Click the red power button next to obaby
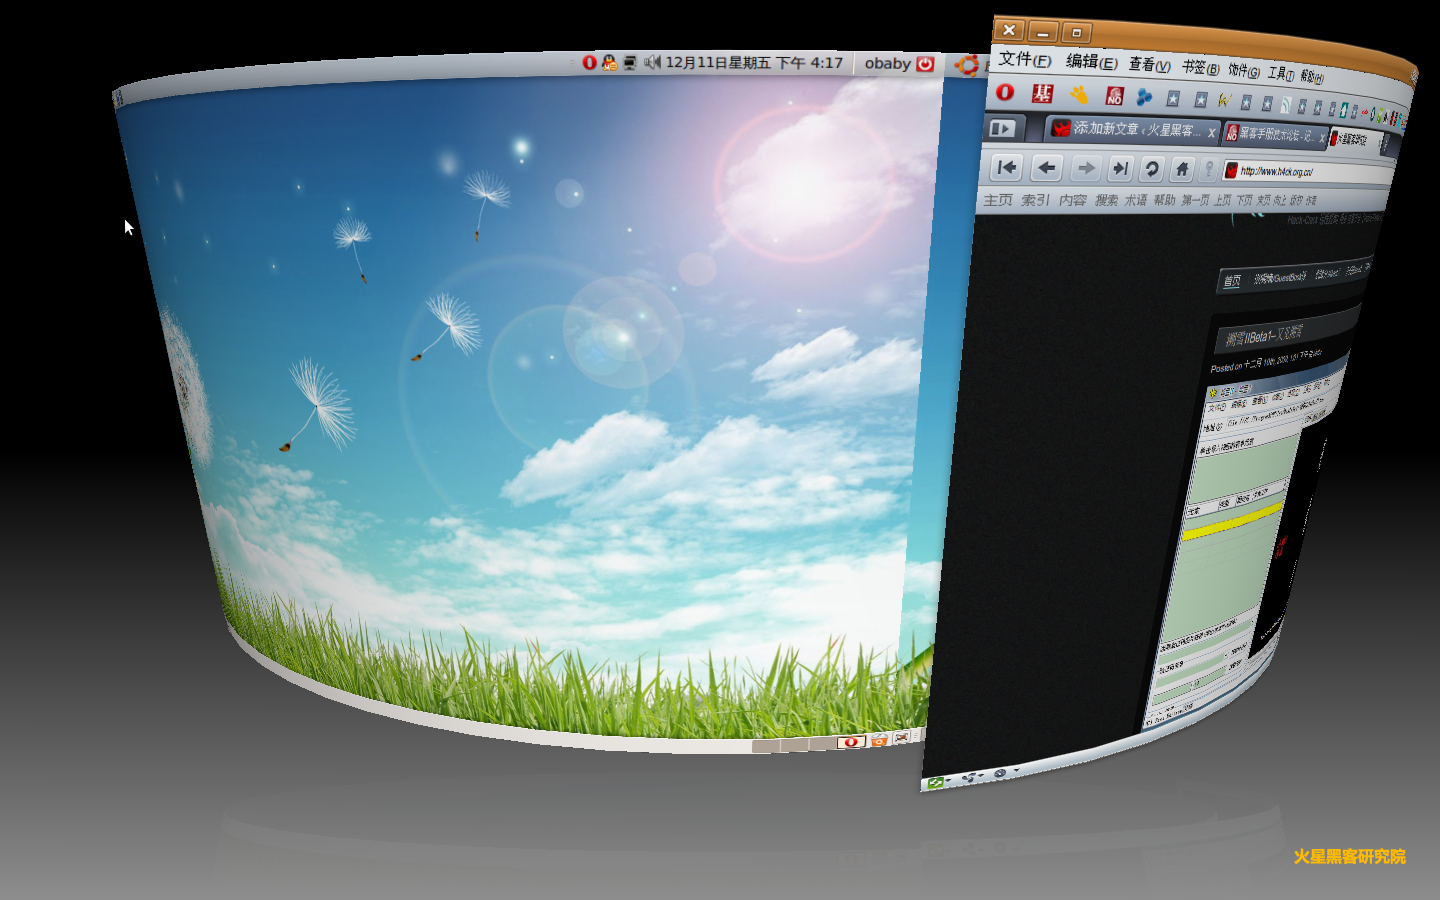 pyautogui.click(x=925, y=63)
